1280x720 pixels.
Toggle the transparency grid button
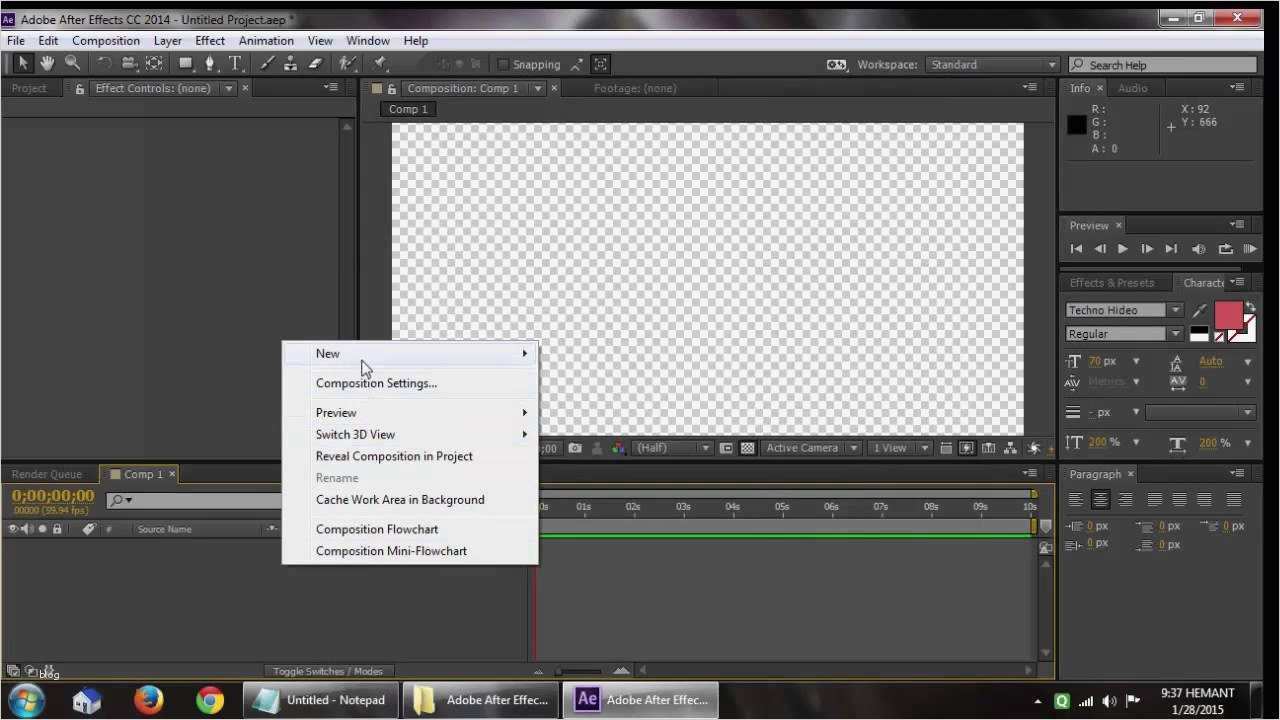[747, 449]
